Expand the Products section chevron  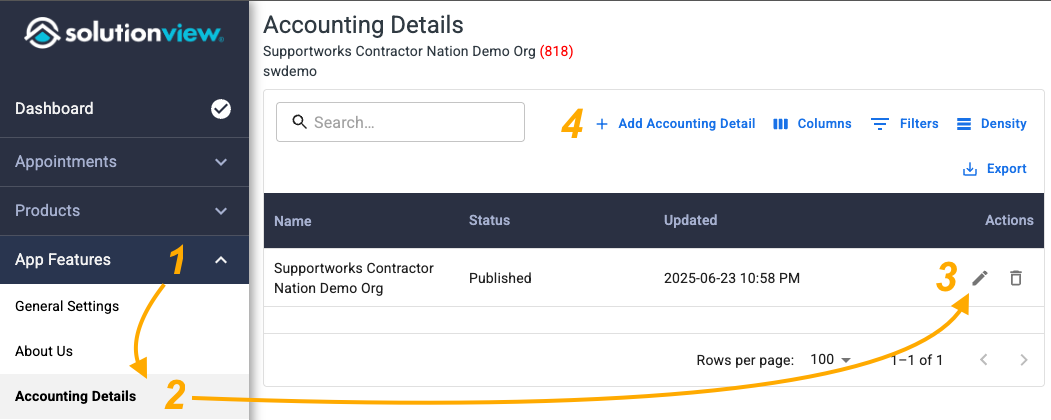click(x=221, y=210)
